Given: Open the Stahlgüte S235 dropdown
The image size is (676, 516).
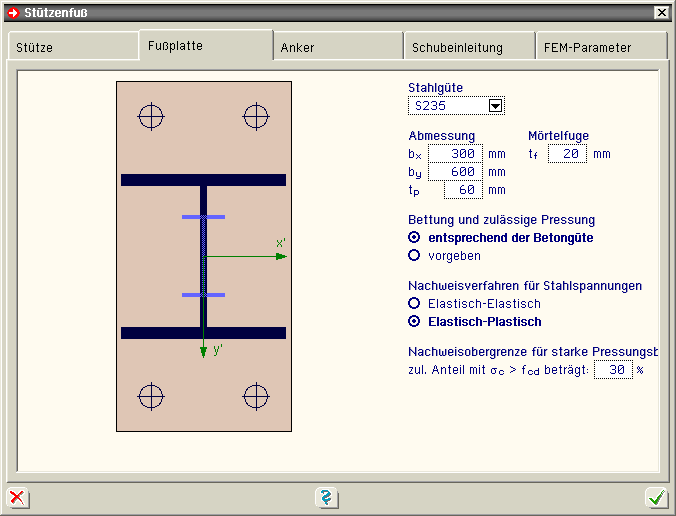Looking at the screenshot, I should (494, 106).
